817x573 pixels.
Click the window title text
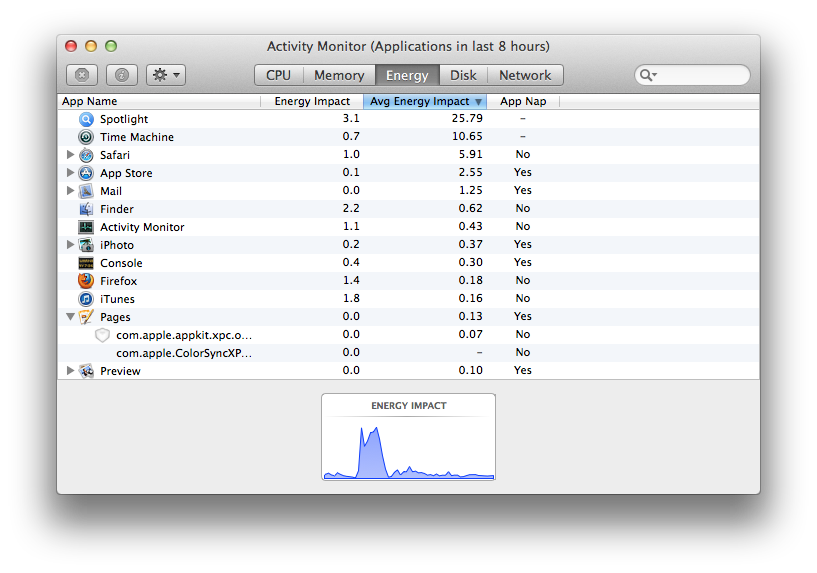click(x=408, y=46)
